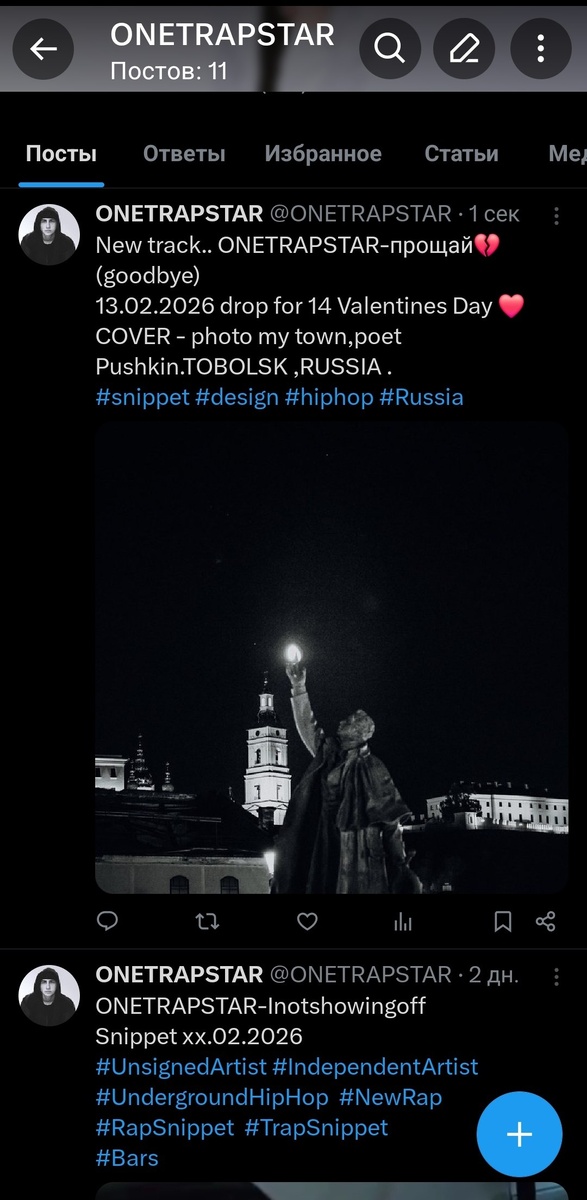Open the profile three-dot overflow menu
Image resolution: width=587 pixels, height=1200 pixels.
(541, 48)
